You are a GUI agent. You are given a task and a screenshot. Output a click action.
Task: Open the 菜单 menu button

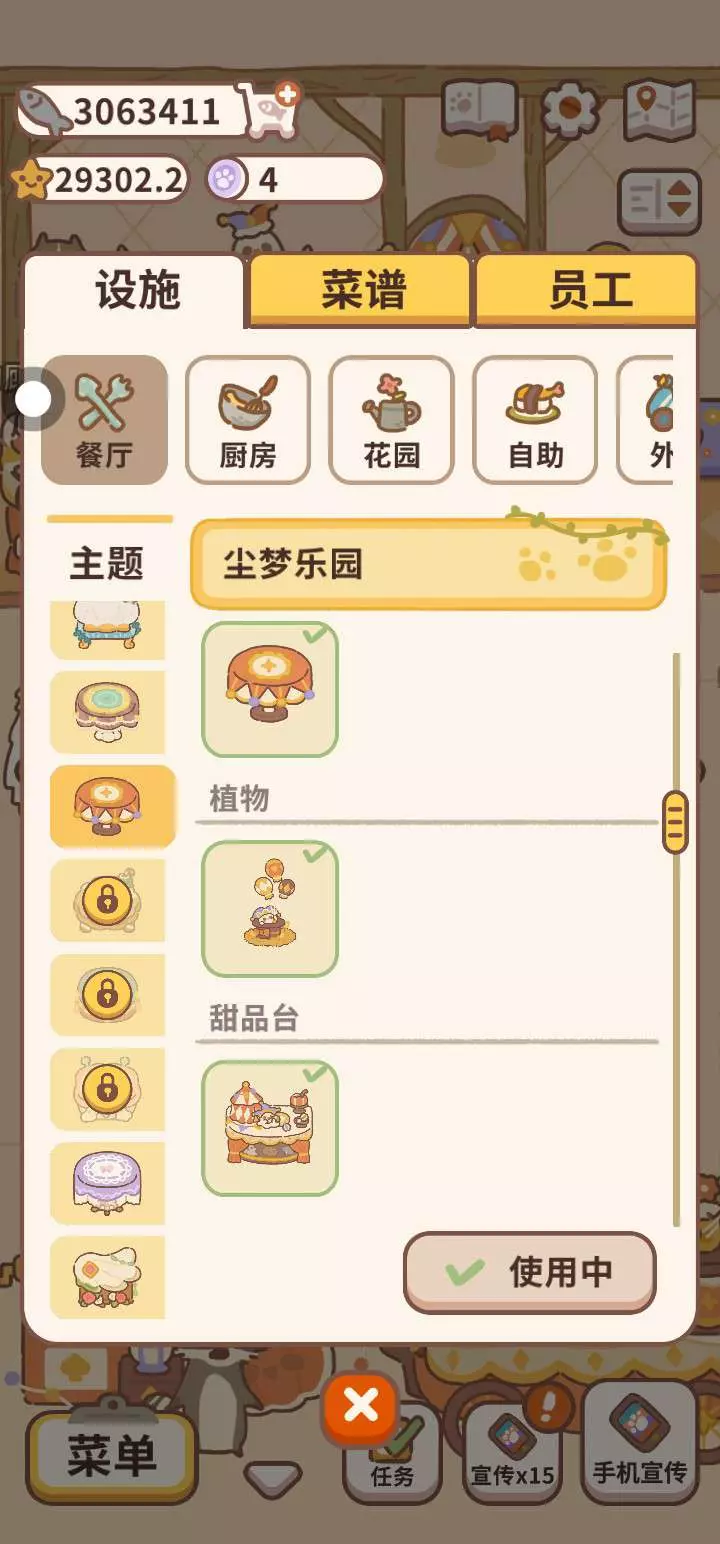[111, 1456]
